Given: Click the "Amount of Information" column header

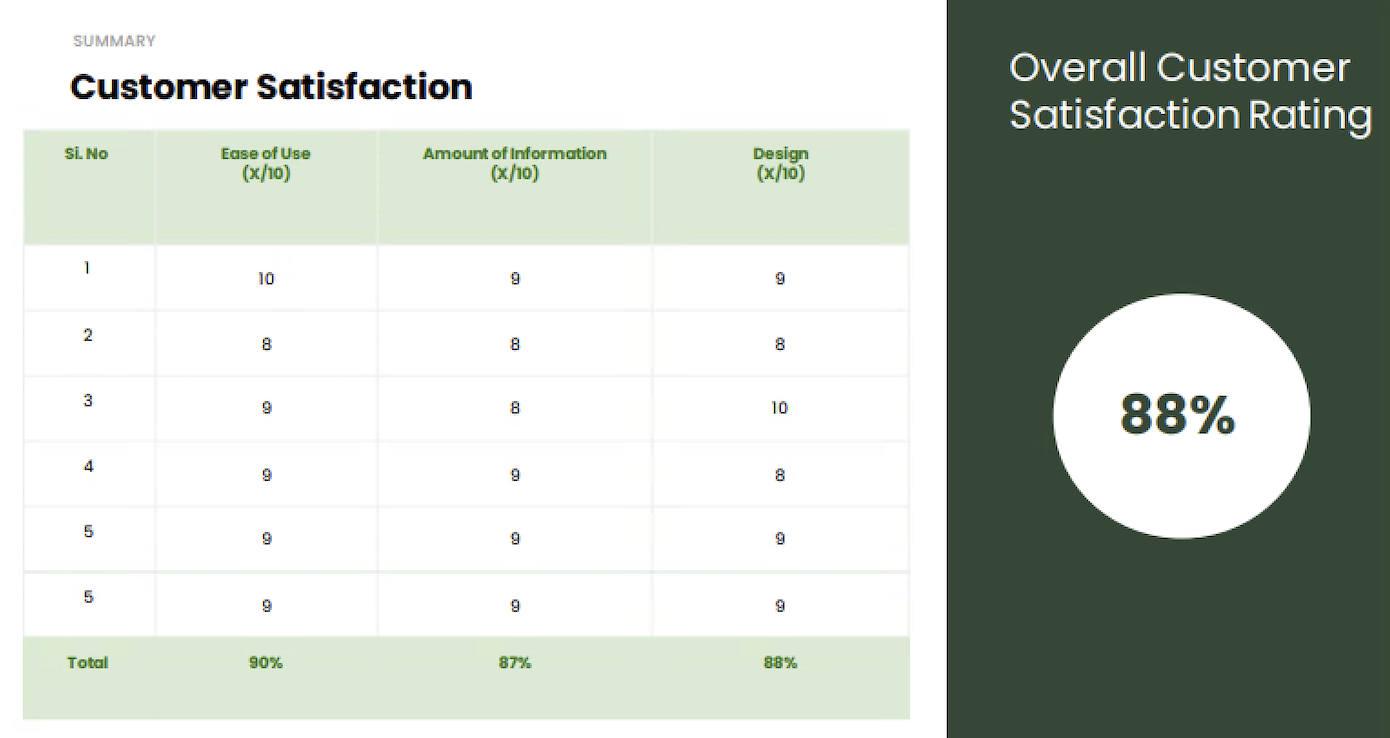Looking at the screenshot, I should [x=514, y=163].
